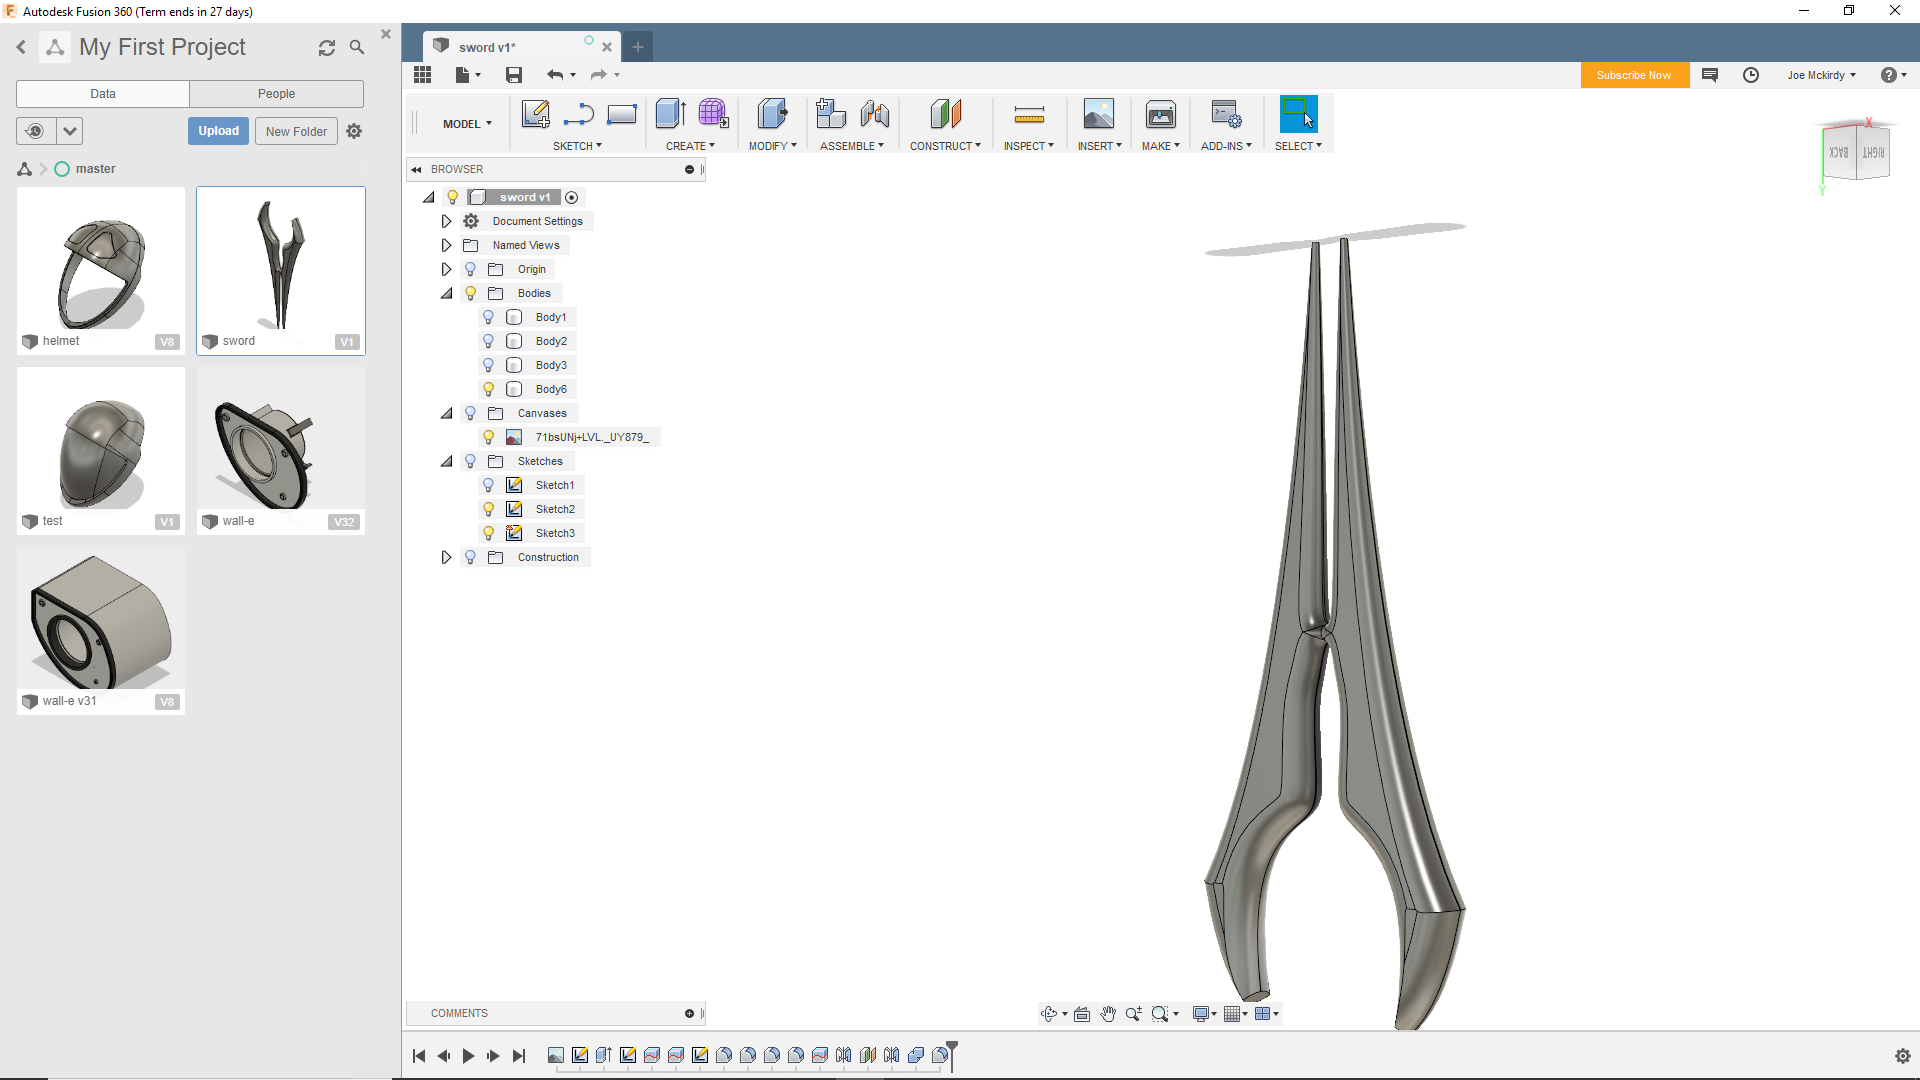The image size is (1920, 1080).
Task: Click the Create Sketch tool icon
Action: 535,114
